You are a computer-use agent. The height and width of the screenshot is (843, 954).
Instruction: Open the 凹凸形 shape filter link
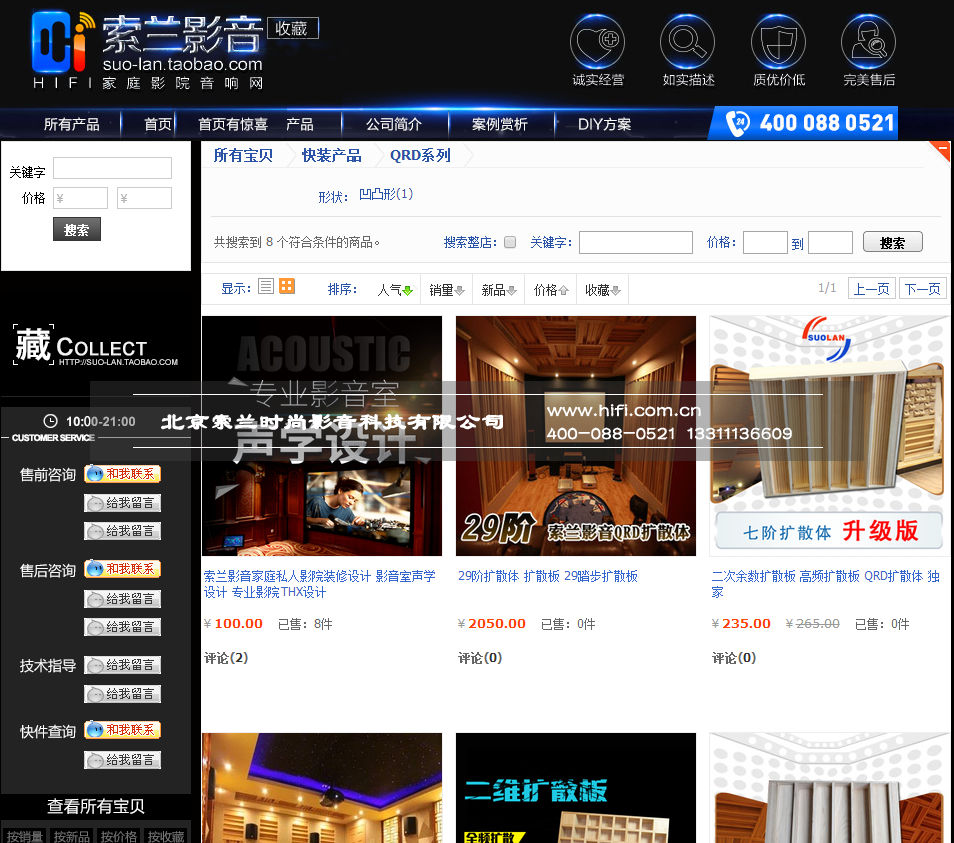[385, 195]
